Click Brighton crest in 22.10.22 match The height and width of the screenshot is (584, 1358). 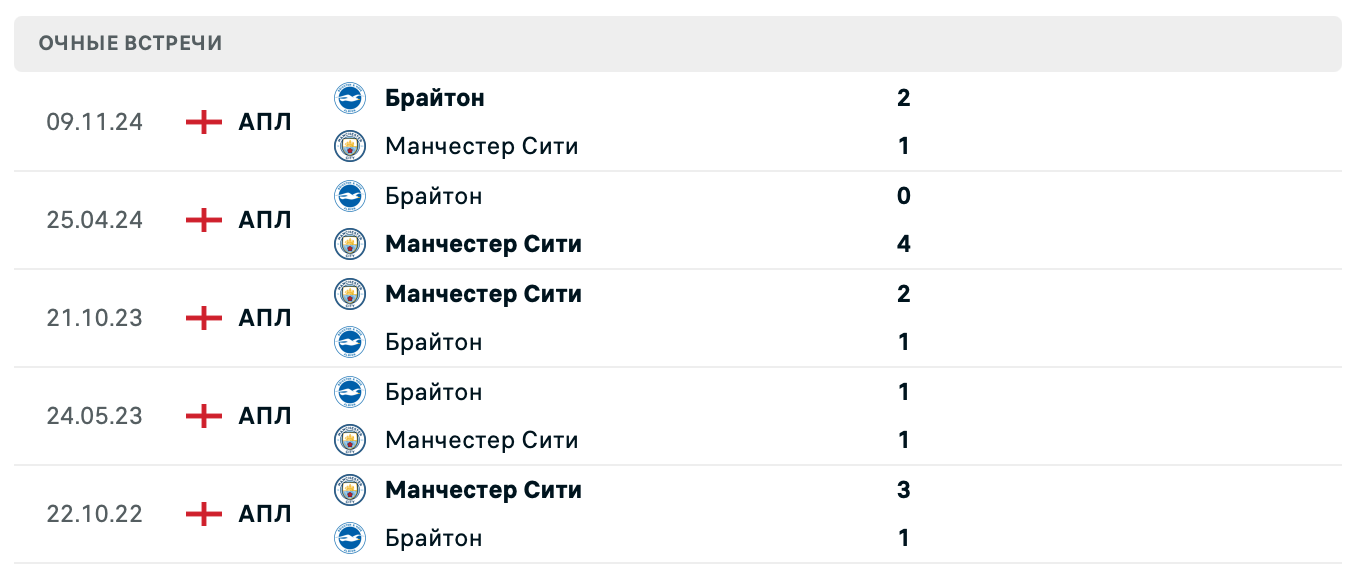[350, 539]
